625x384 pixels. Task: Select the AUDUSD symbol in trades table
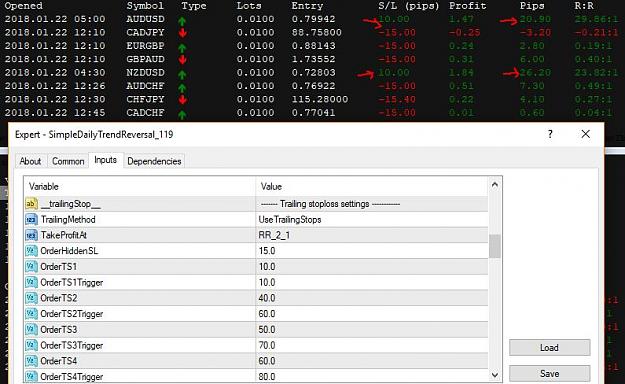point(145,19)
